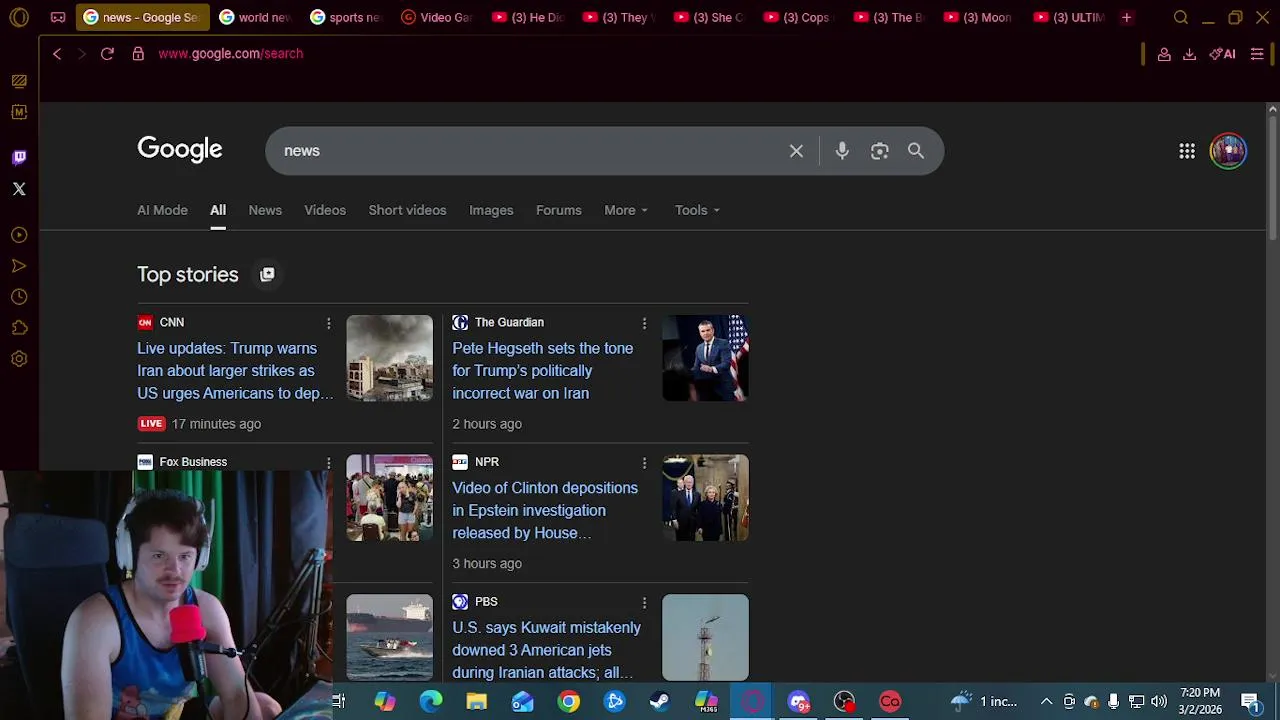Clear the search query with X

[796, 151]
